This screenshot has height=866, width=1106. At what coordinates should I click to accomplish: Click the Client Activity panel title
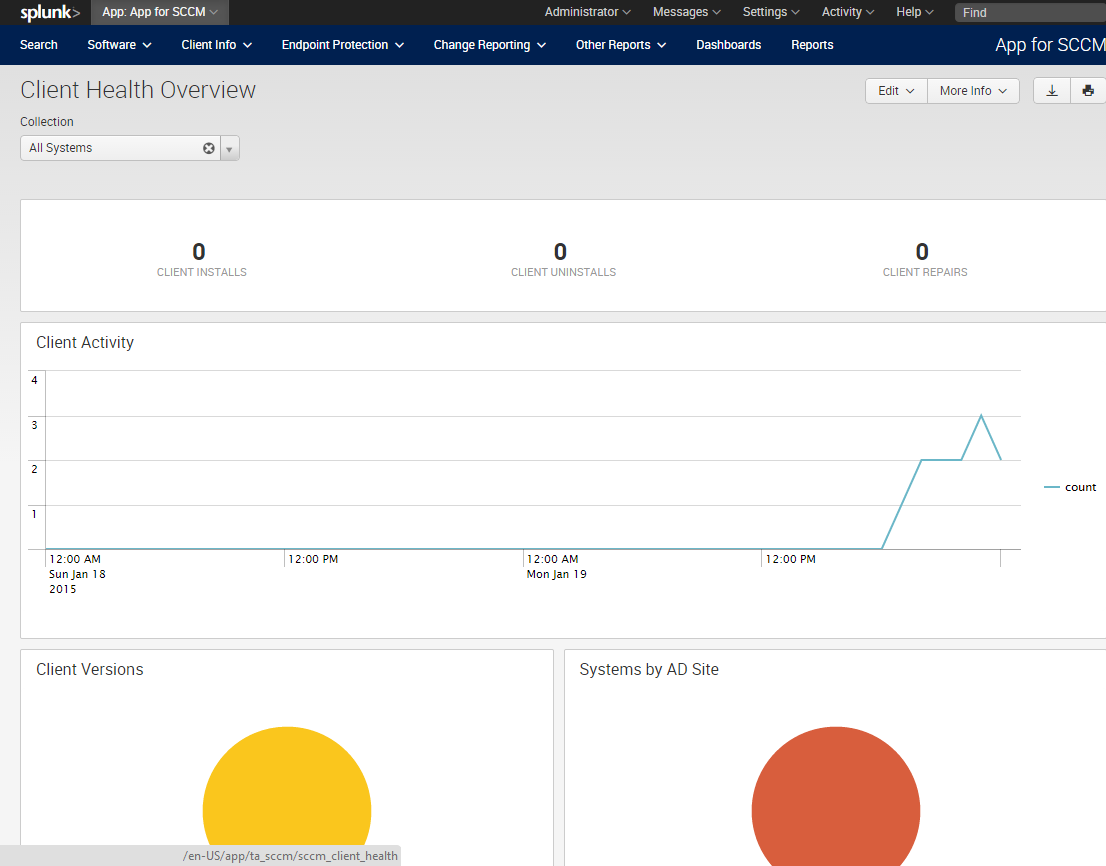[85, 343]
